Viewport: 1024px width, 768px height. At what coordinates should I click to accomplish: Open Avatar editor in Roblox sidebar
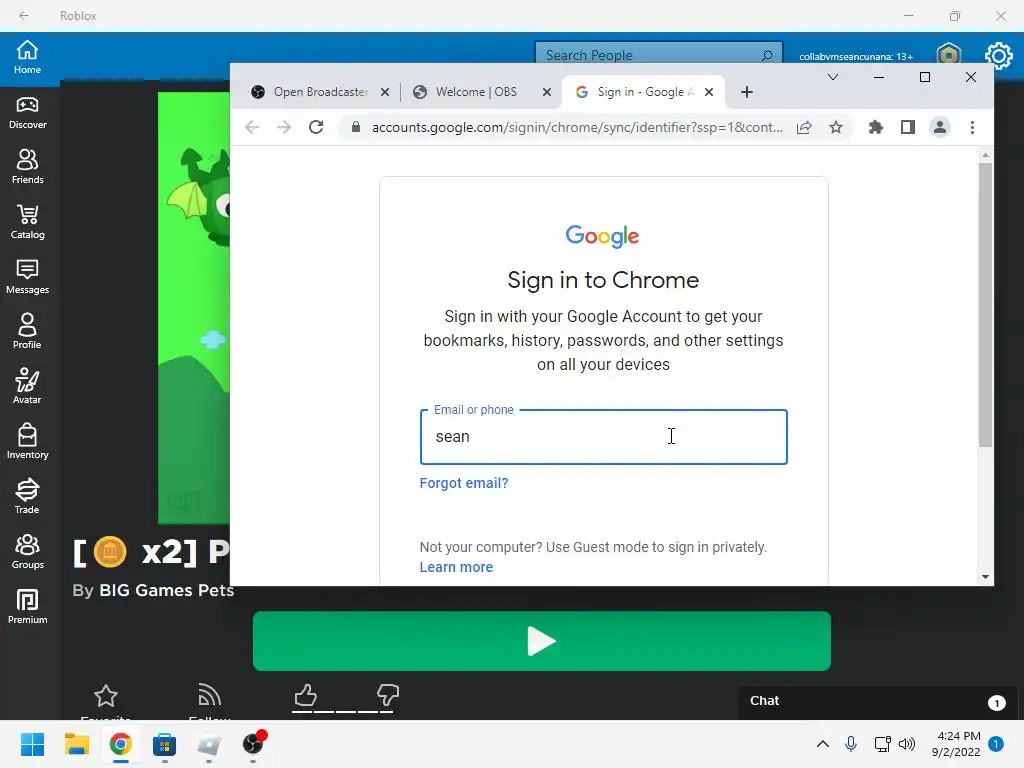pyautogui.click(x=27, y=387)
